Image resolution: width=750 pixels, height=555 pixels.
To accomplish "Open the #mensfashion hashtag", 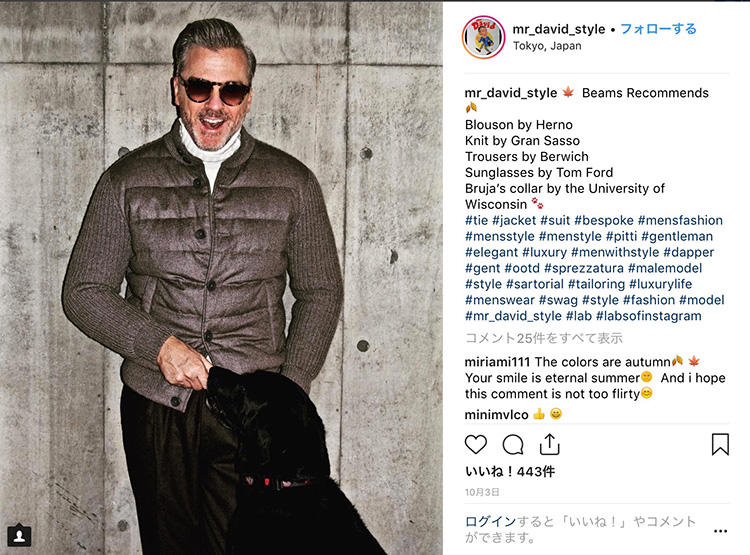I will tap(680, 221).
